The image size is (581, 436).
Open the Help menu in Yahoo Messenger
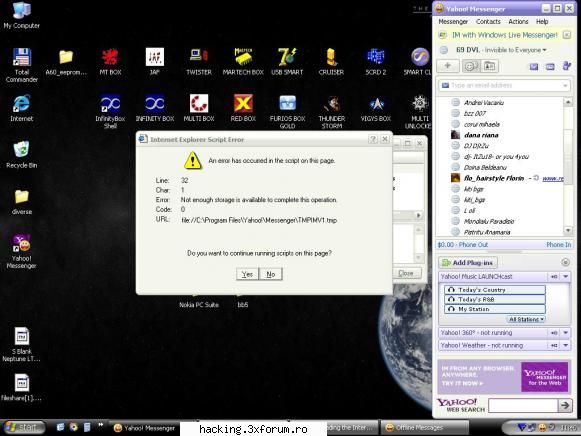pyautogui.click(x=542, y=21)
